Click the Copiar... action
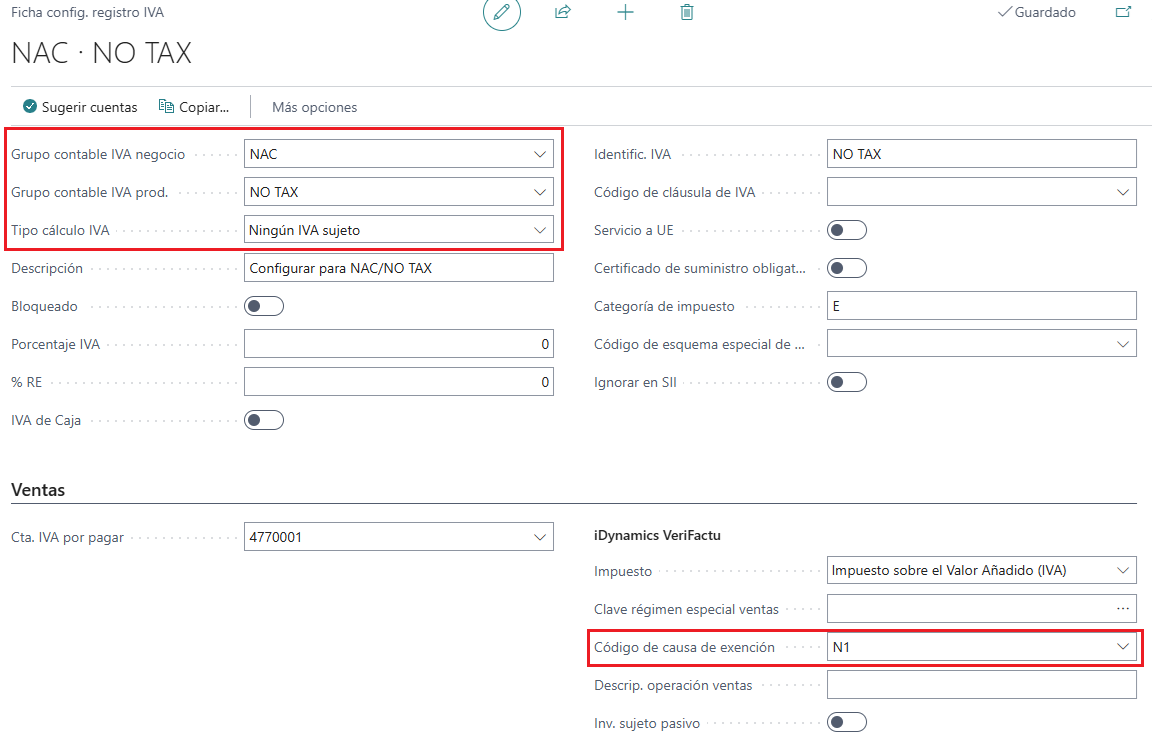Screen dimensions: 1152x752 click(194, 107)
